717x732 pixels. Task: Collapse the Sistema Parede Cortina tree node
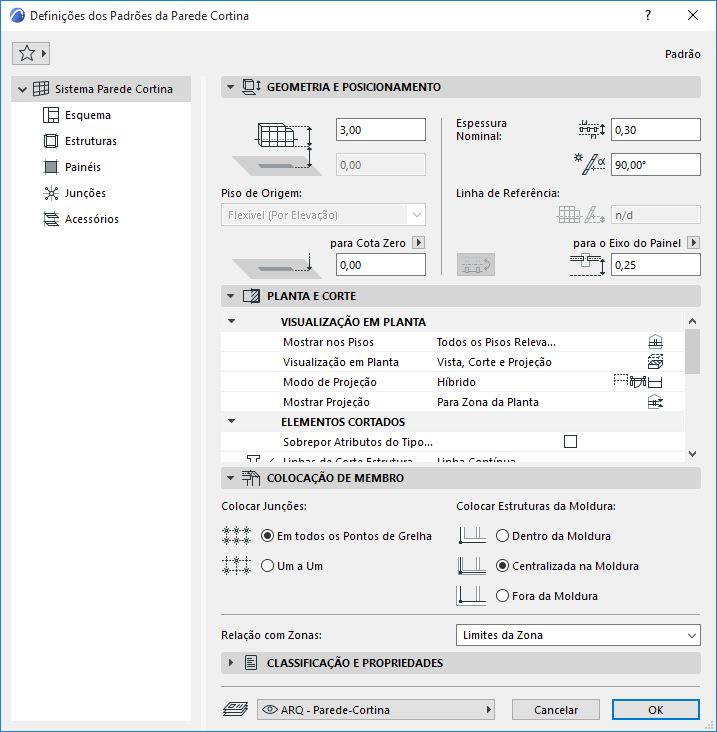(x=22, y=89)
